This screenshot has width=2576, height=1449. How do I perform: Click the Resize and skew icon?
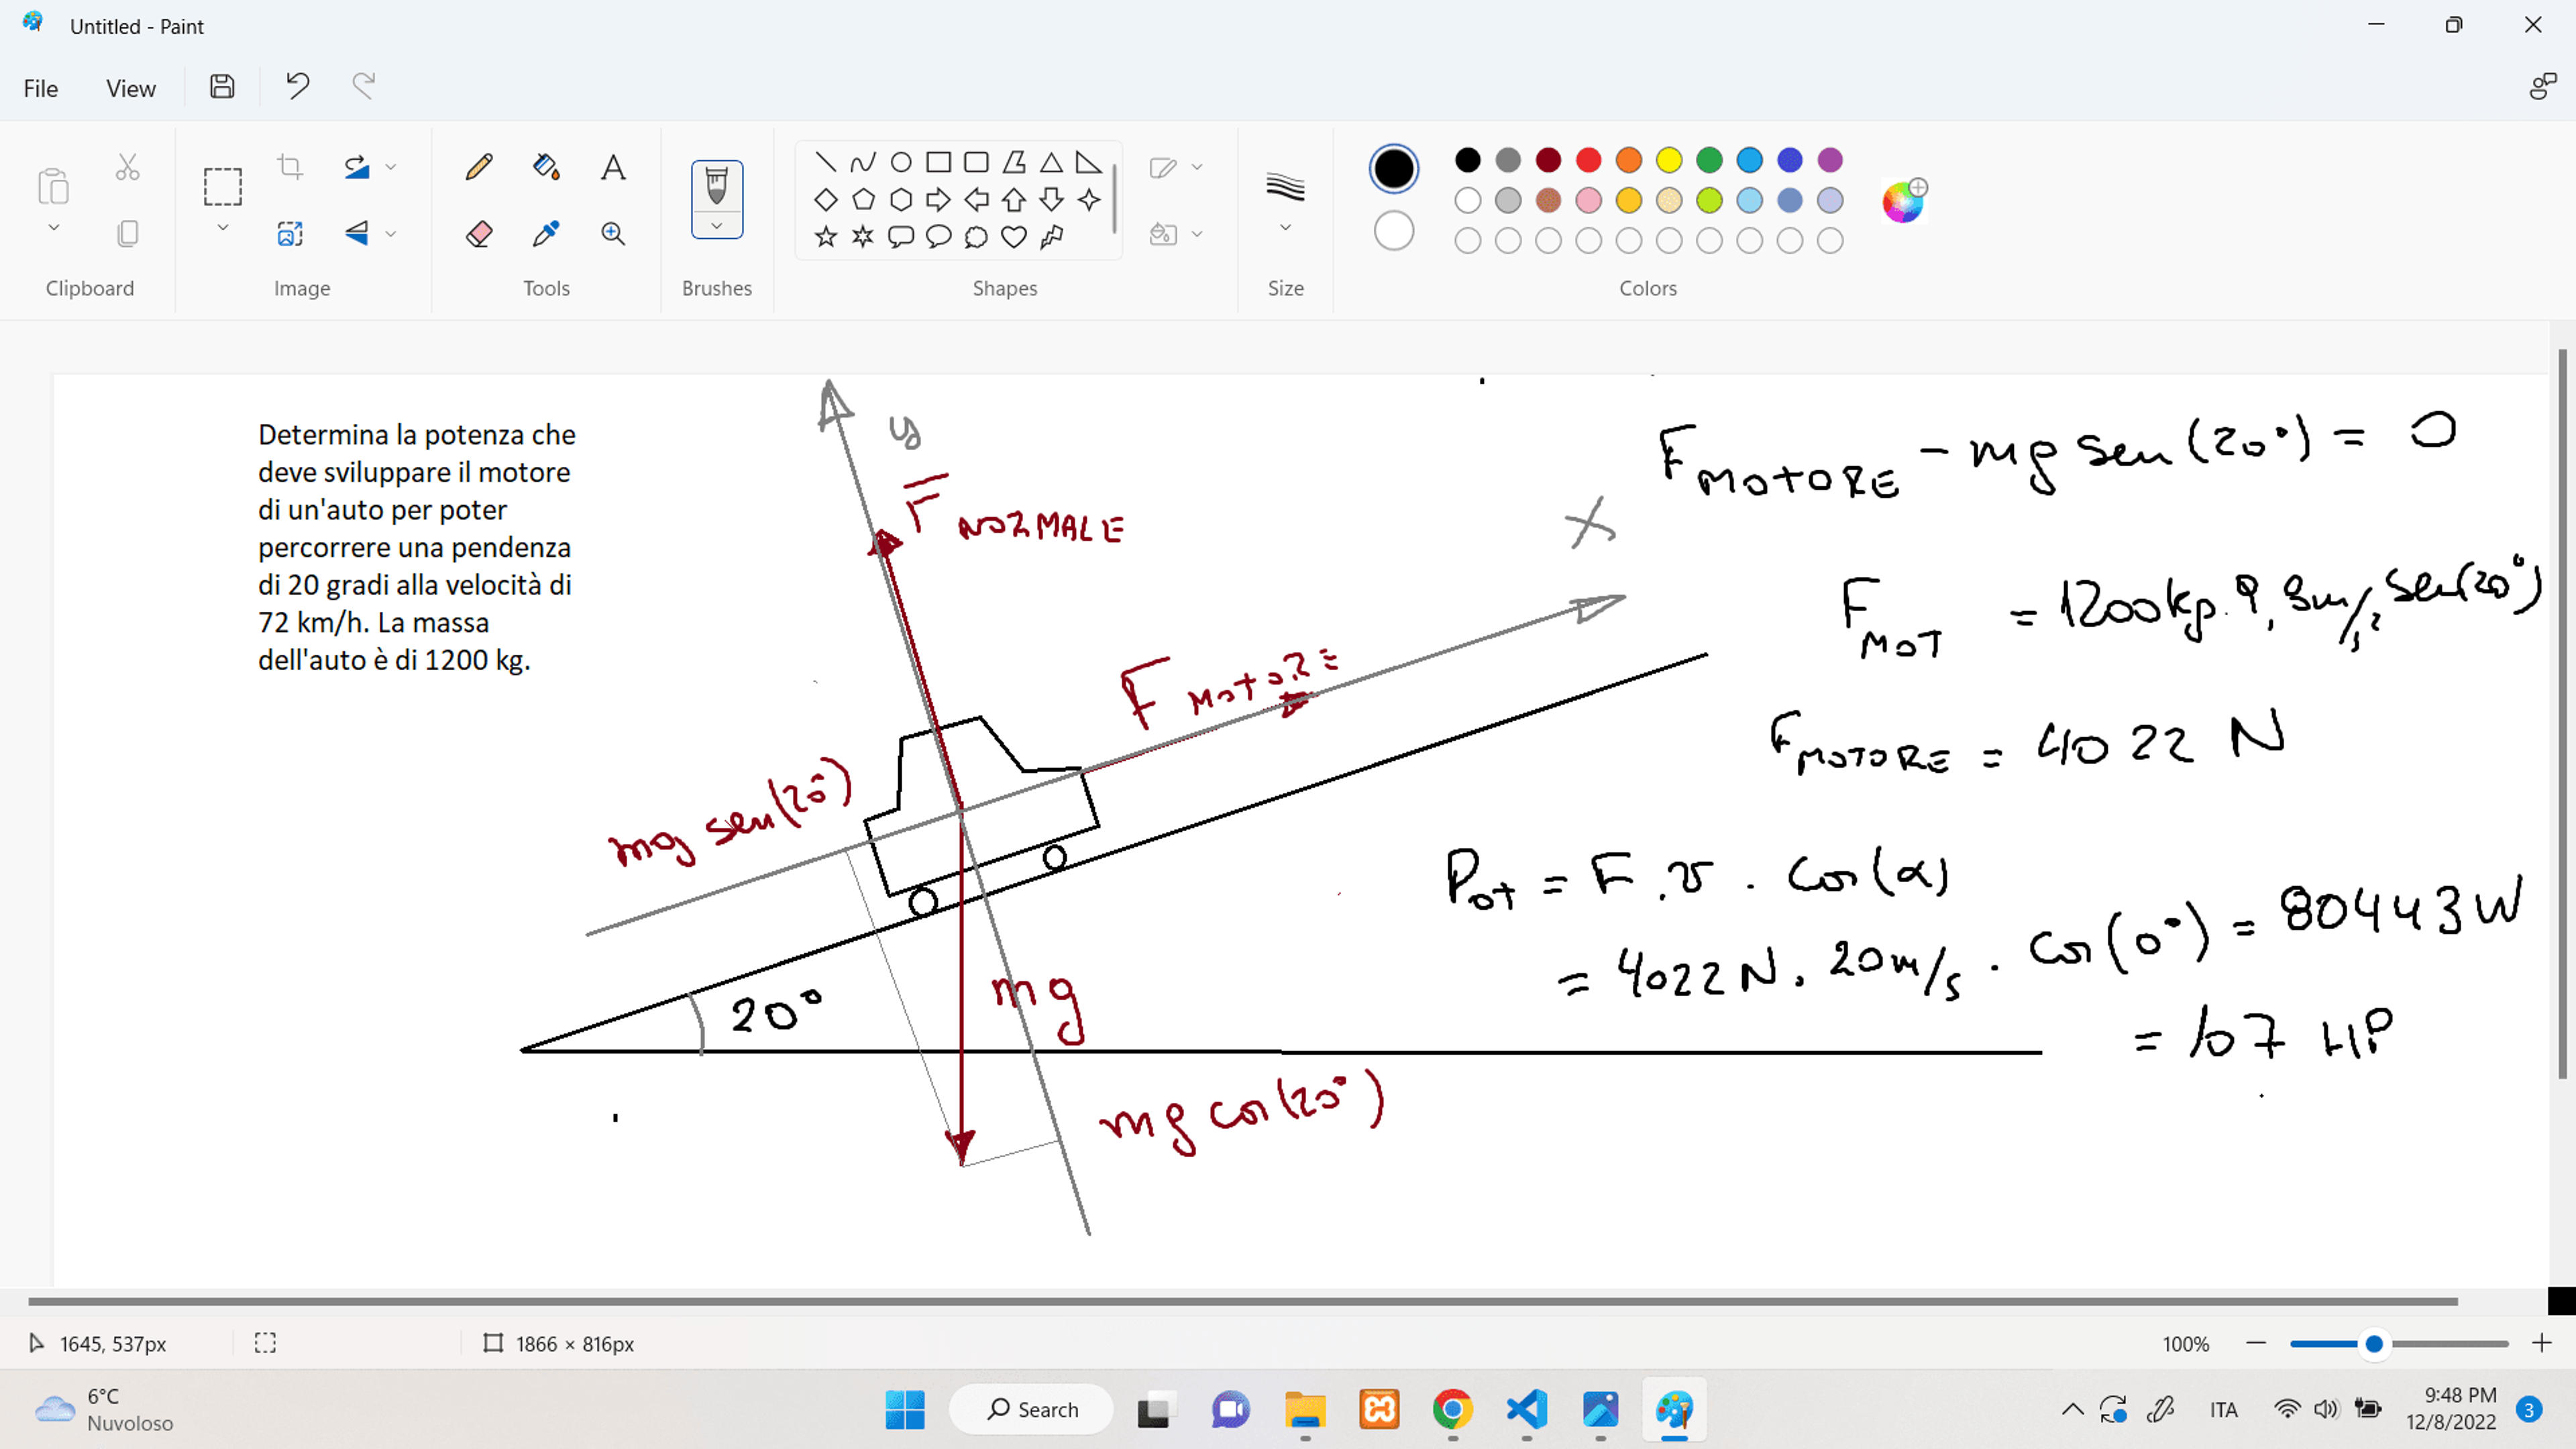coord(290,233)
